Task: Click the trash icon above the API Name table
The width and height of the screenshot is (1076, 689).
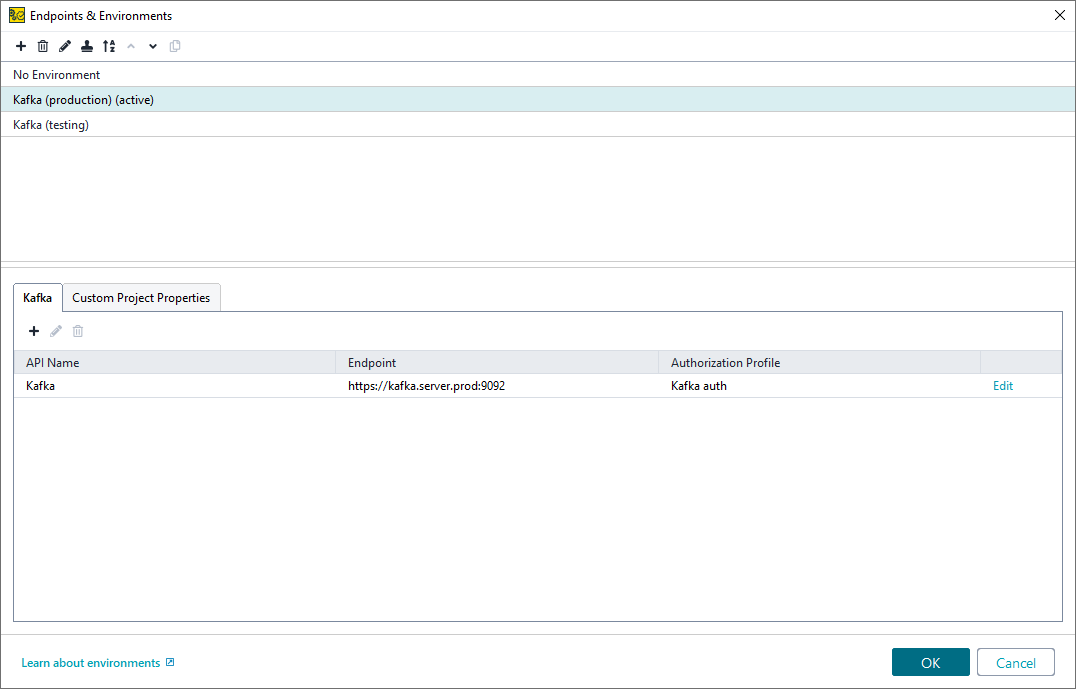Action: (x=78, y=331)
